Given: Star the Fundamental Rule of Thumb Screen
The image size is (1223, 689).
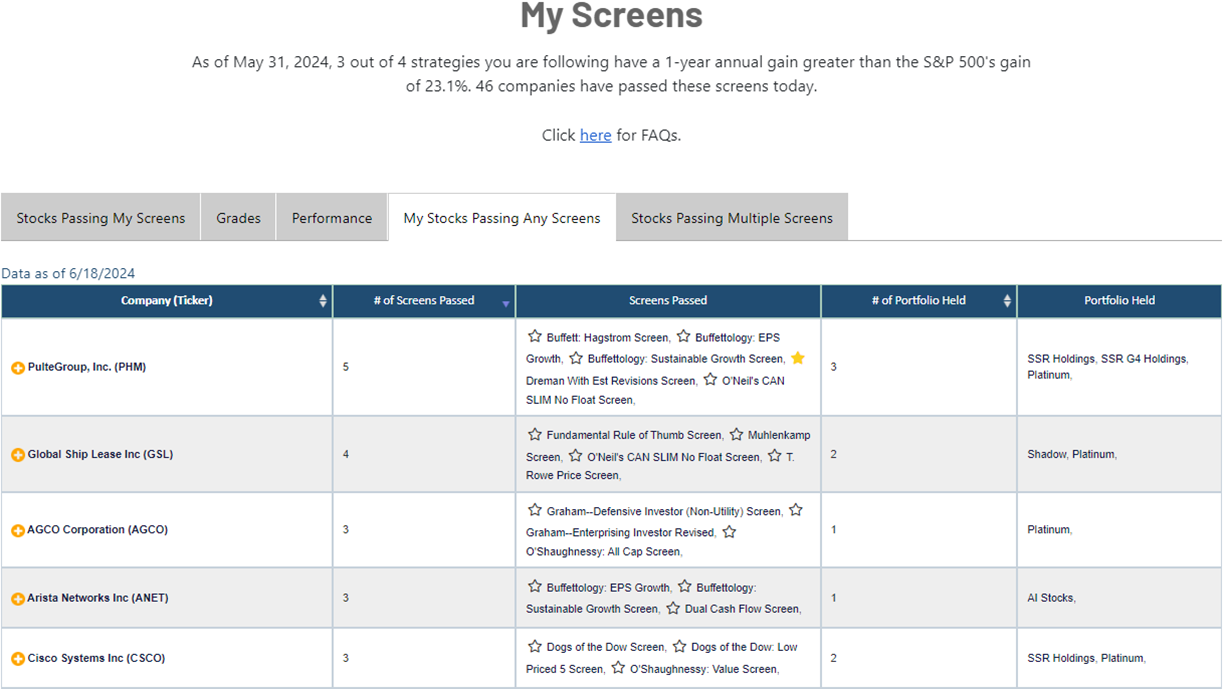Looking at the screenshot, I should tap(535, 434).
